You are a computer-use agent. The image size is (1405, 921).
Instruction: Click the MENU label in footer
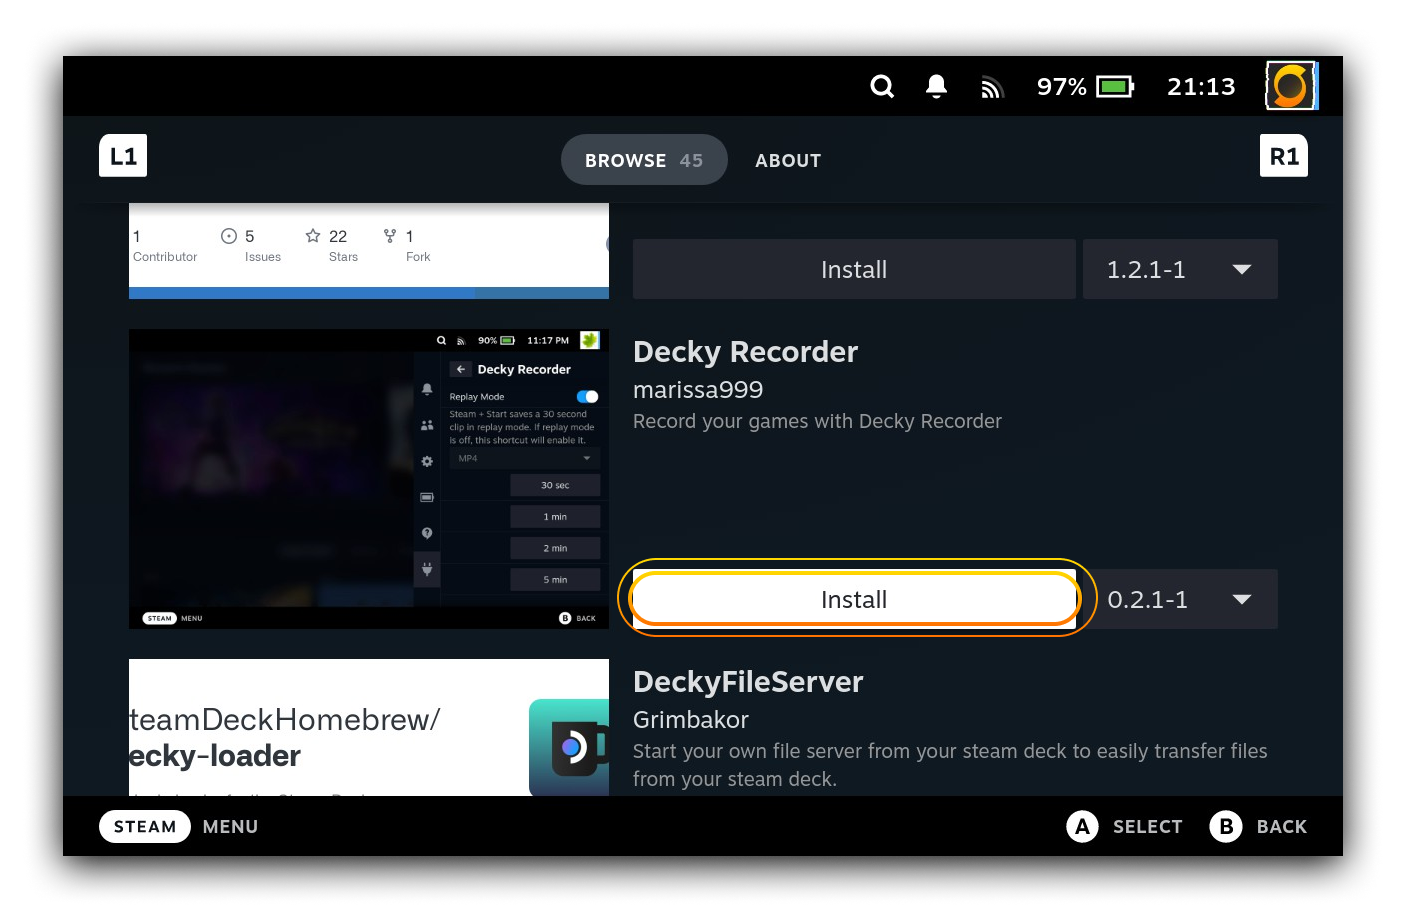click(230, 826)
